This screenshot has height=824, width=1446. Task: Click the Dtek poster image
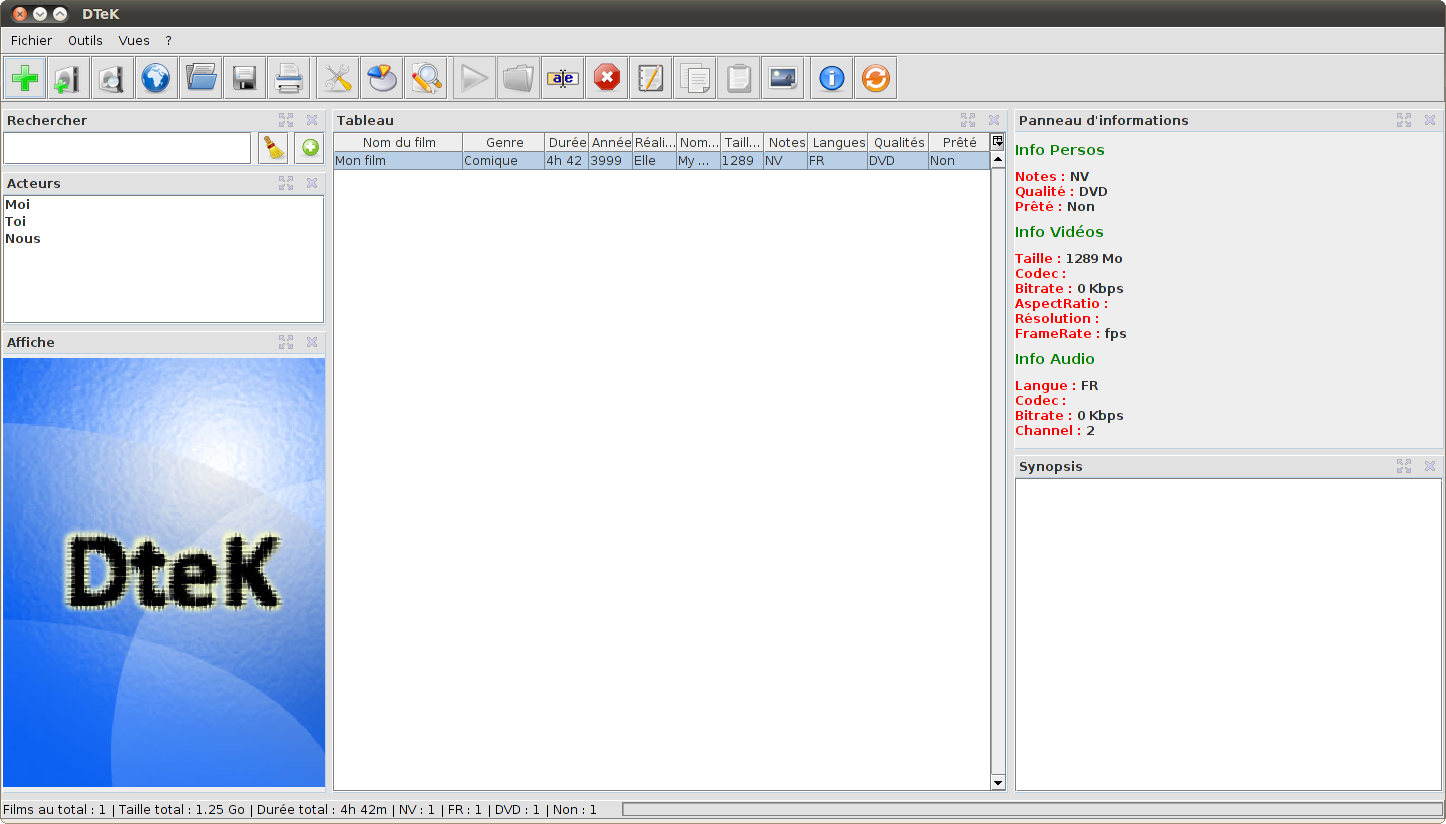pos(164,572)
